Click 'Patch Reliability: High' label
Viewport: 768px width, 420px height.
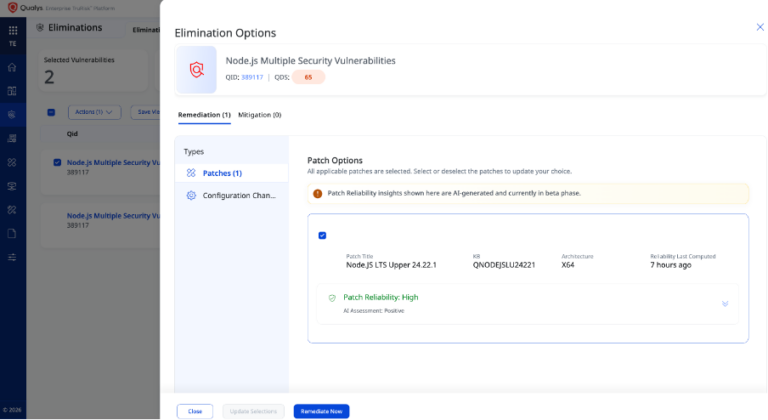point(381,297)
